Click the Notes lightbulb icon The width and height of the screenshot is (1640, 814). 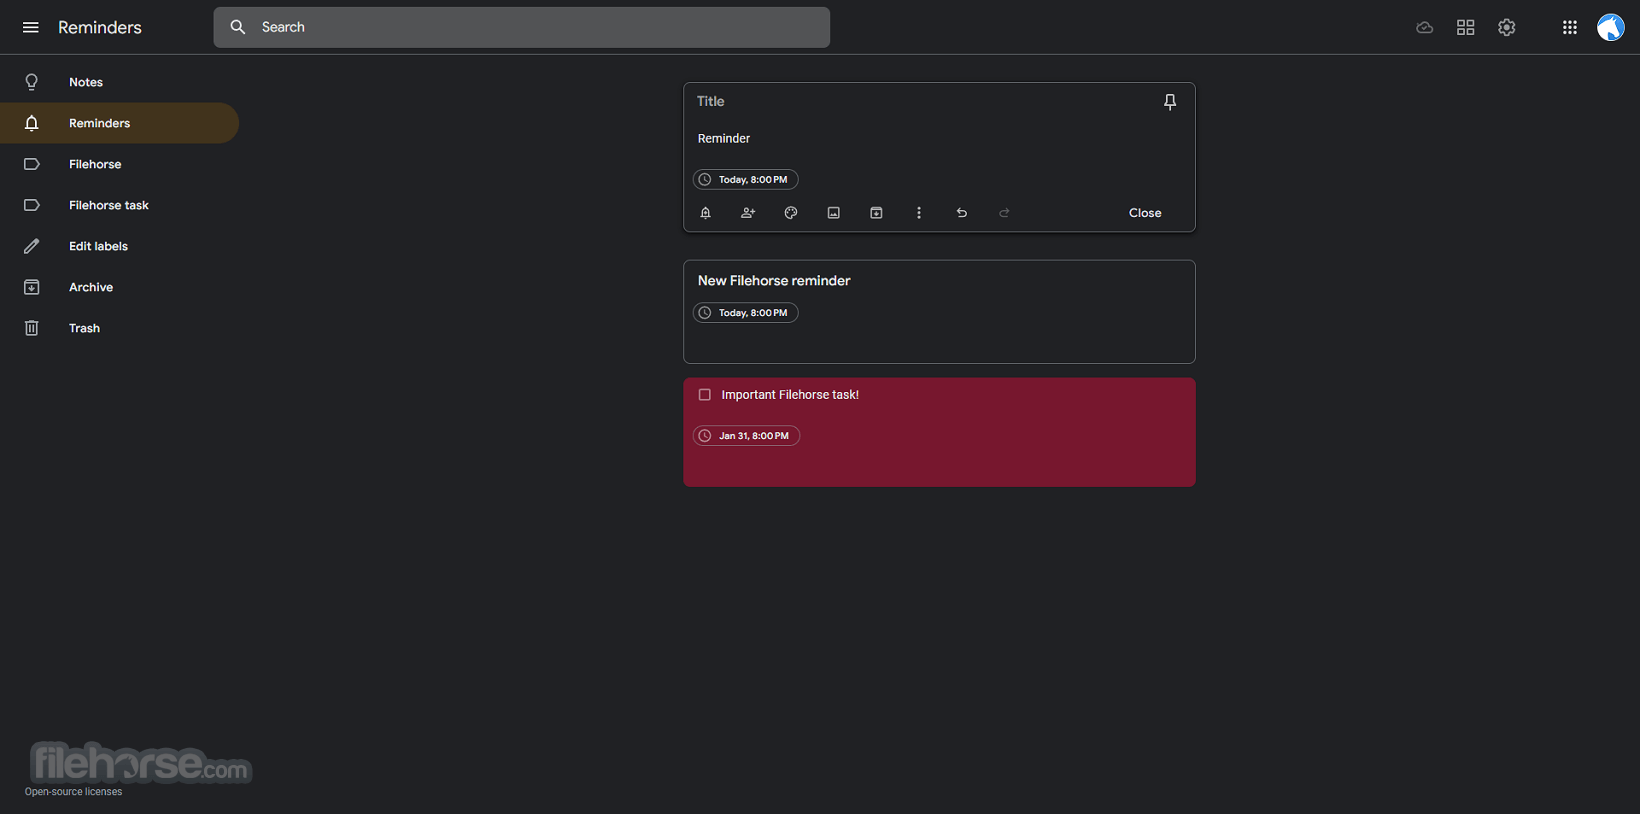coord(32,82)
